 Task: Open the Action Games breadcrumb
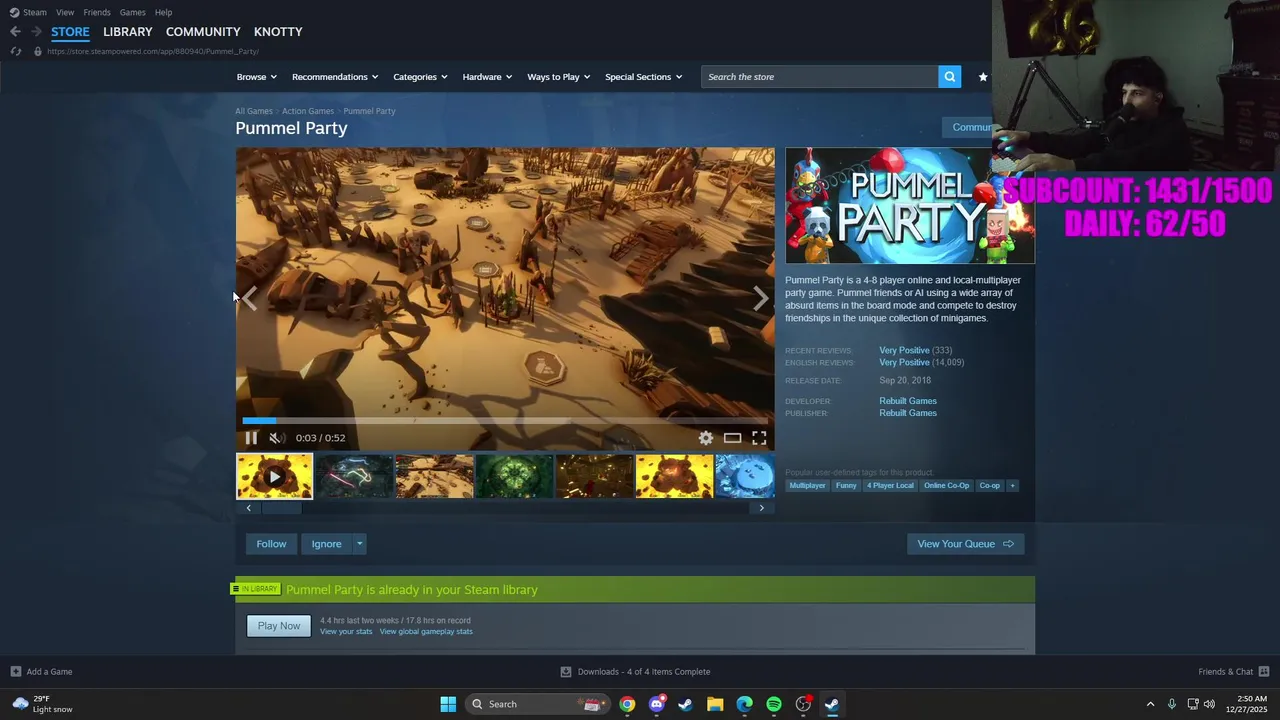tap(308, 111)
